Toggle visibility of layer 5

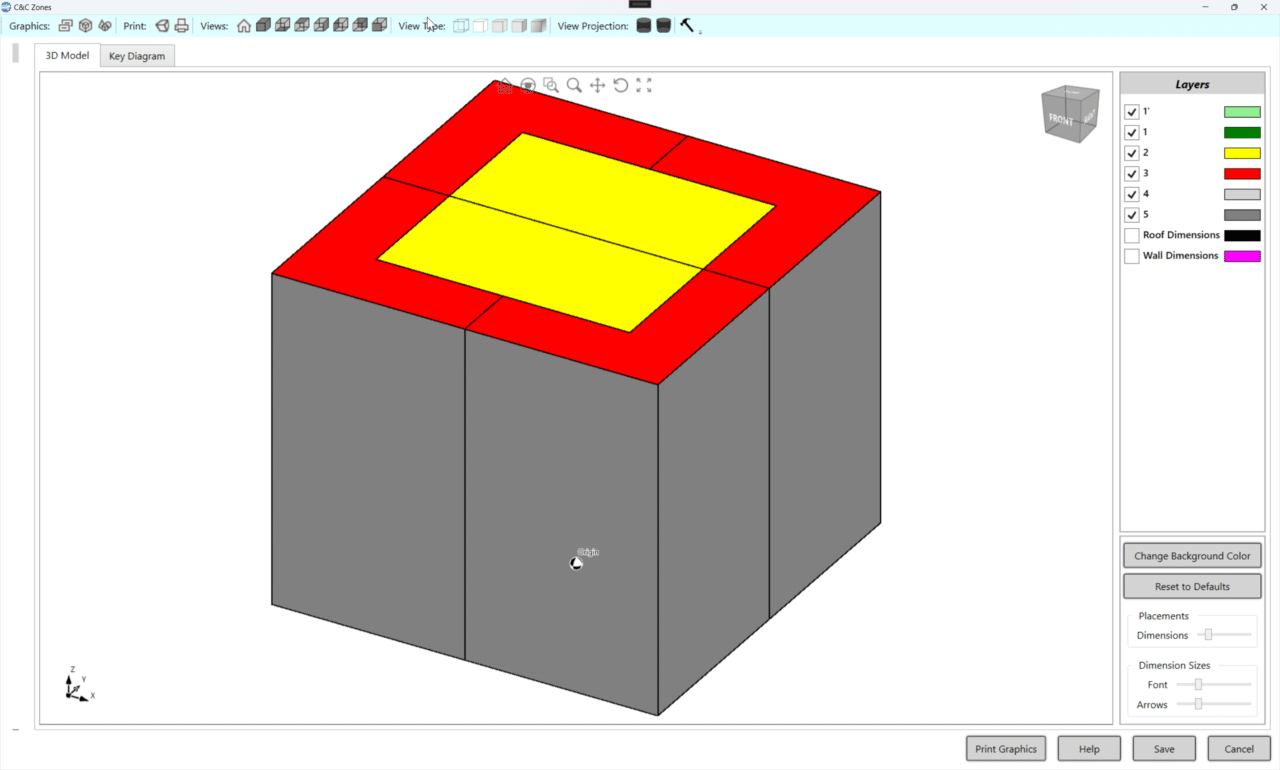[x=1131, y=214]
